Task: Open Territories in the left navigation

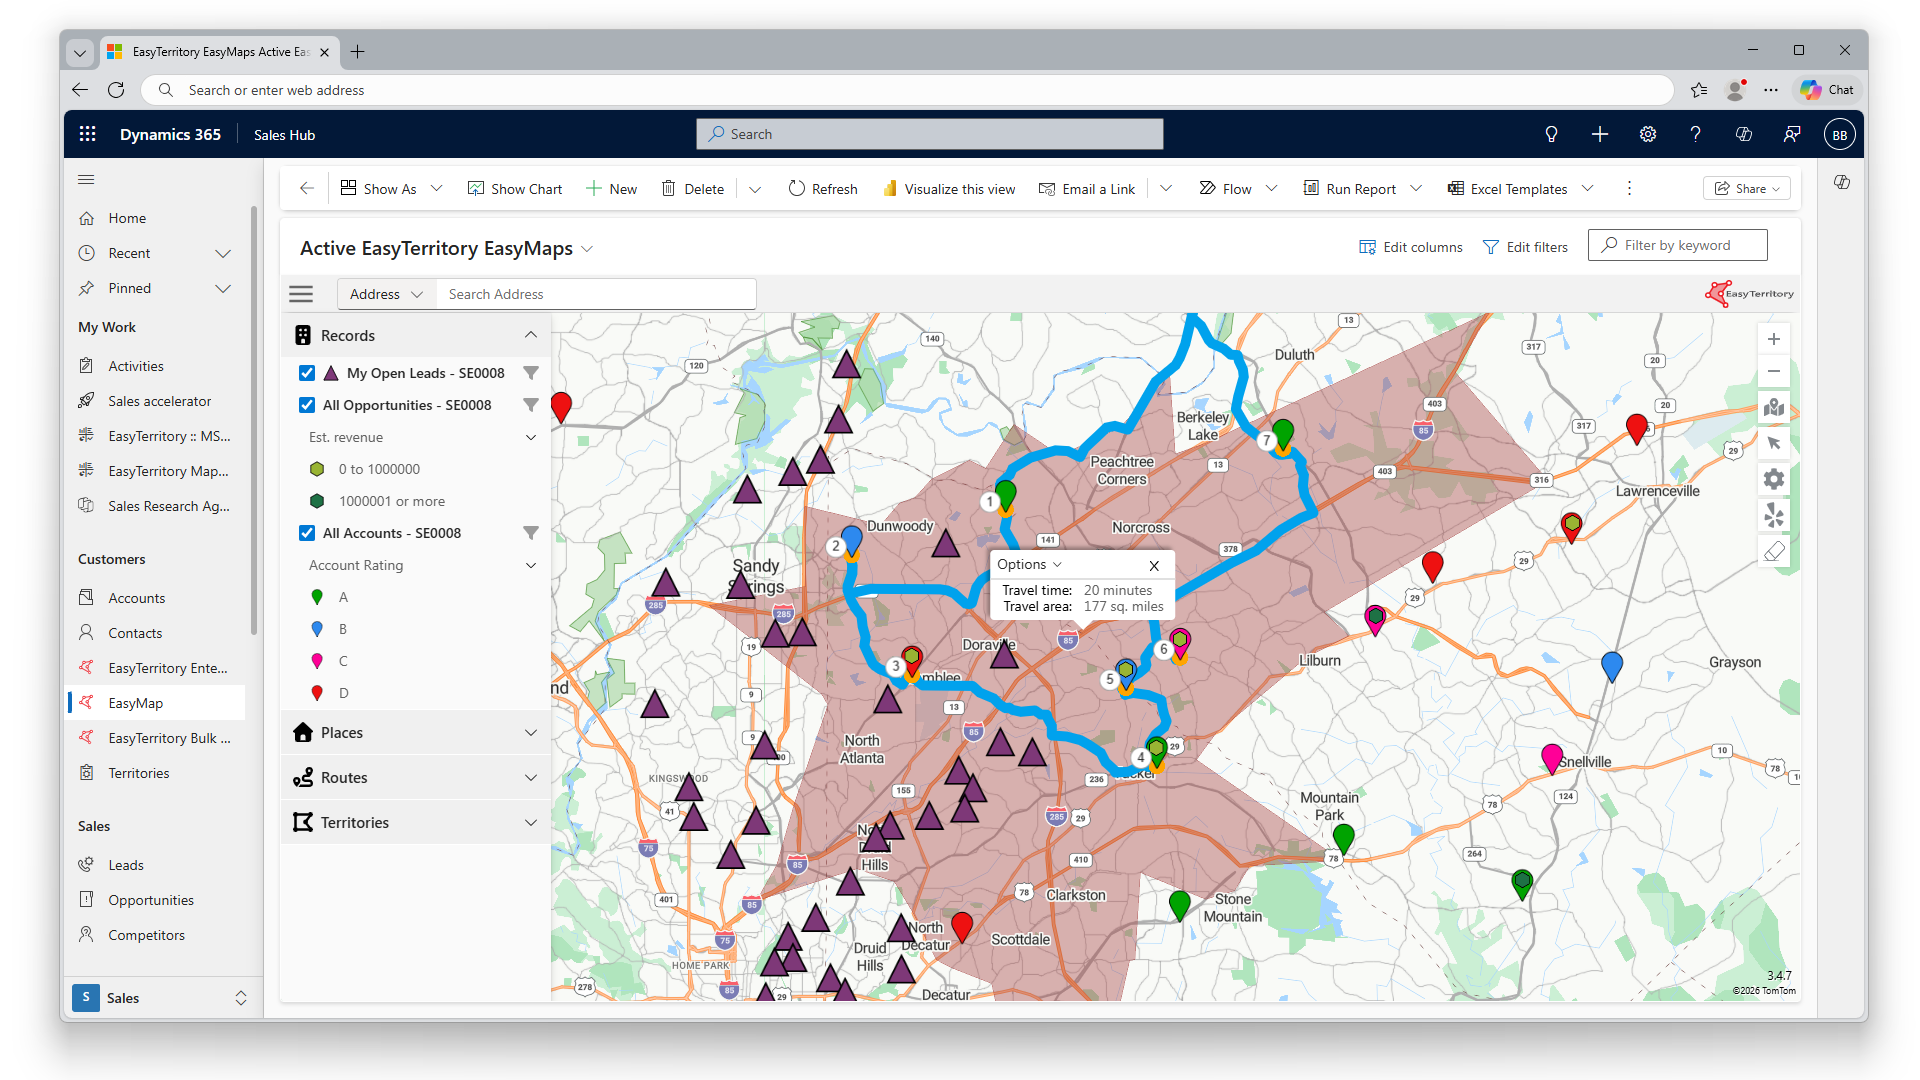Action: point(139,773)
